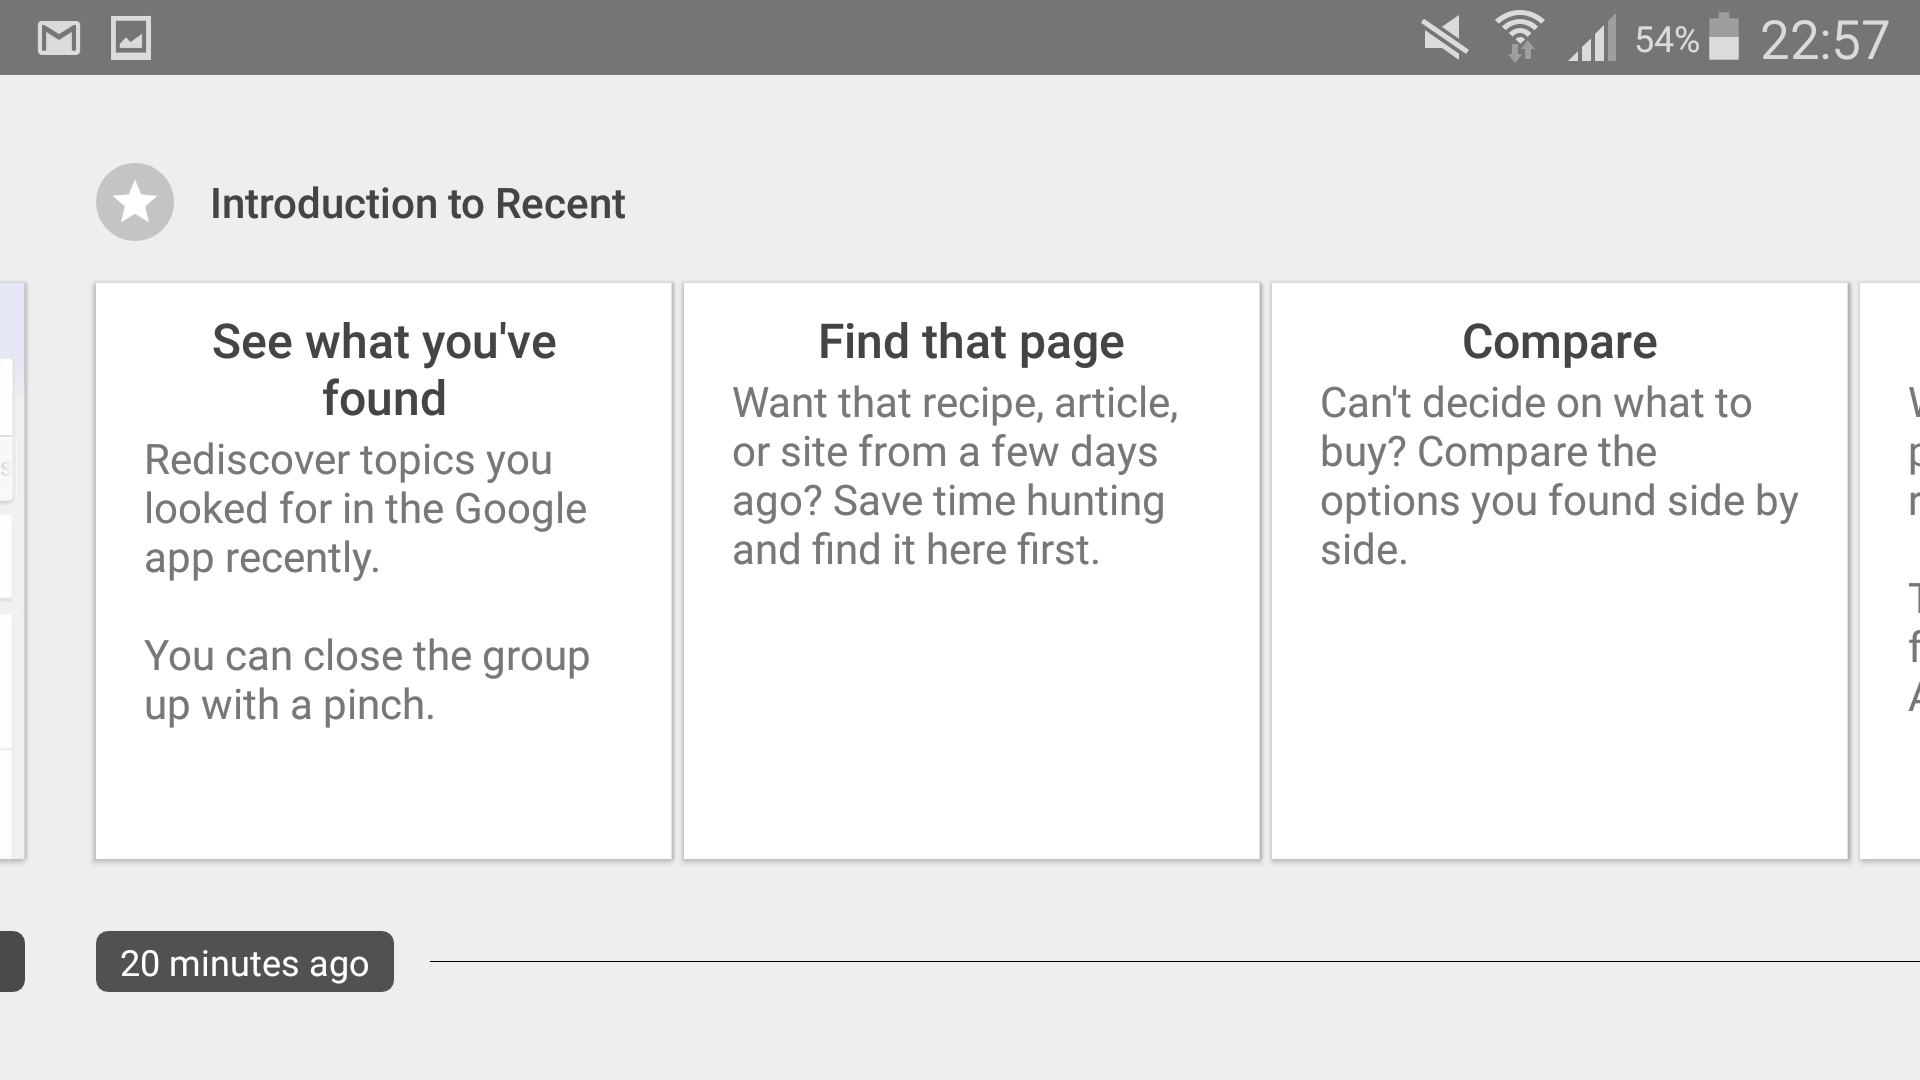Select the "Compare" card heading
The image size is (1920, 1080).
tap(1559, 341)
